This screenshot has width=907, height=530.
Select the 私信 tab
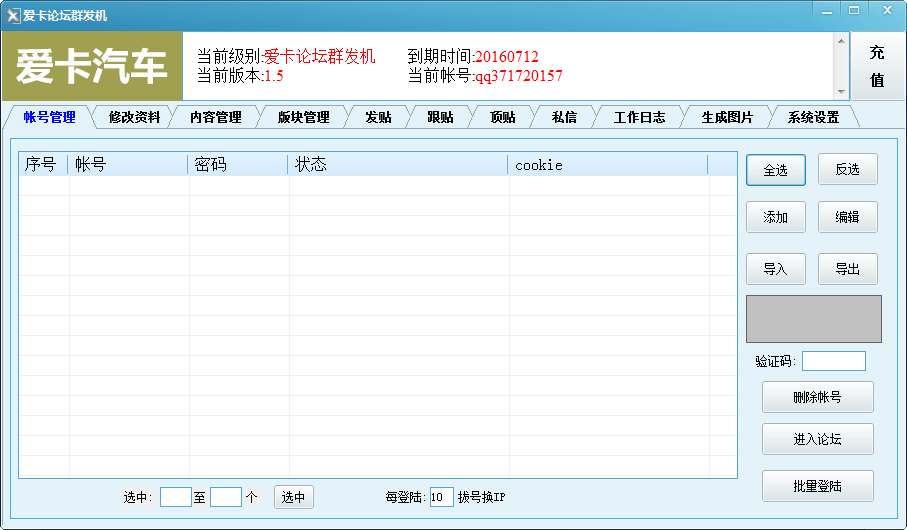[564, 117]
